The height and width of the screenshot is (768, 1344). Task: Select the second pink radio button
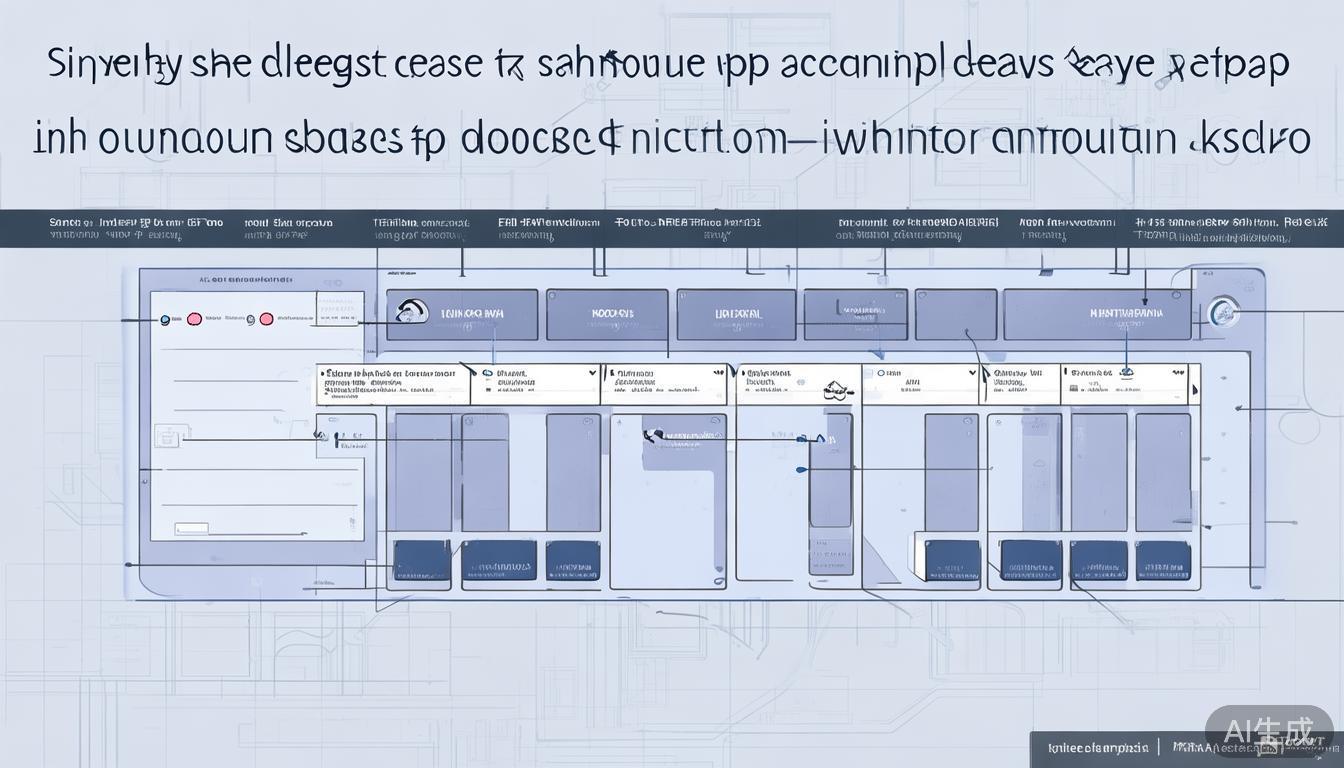coord(266,320)
